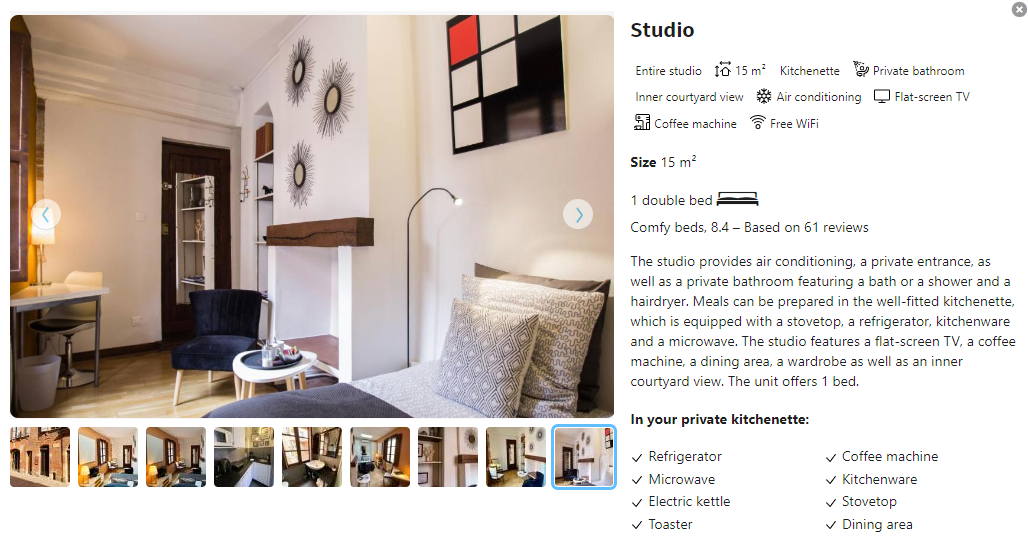Click the room size icon beside 15 m²
The image size is (1028, 544).
pos(722,69)
